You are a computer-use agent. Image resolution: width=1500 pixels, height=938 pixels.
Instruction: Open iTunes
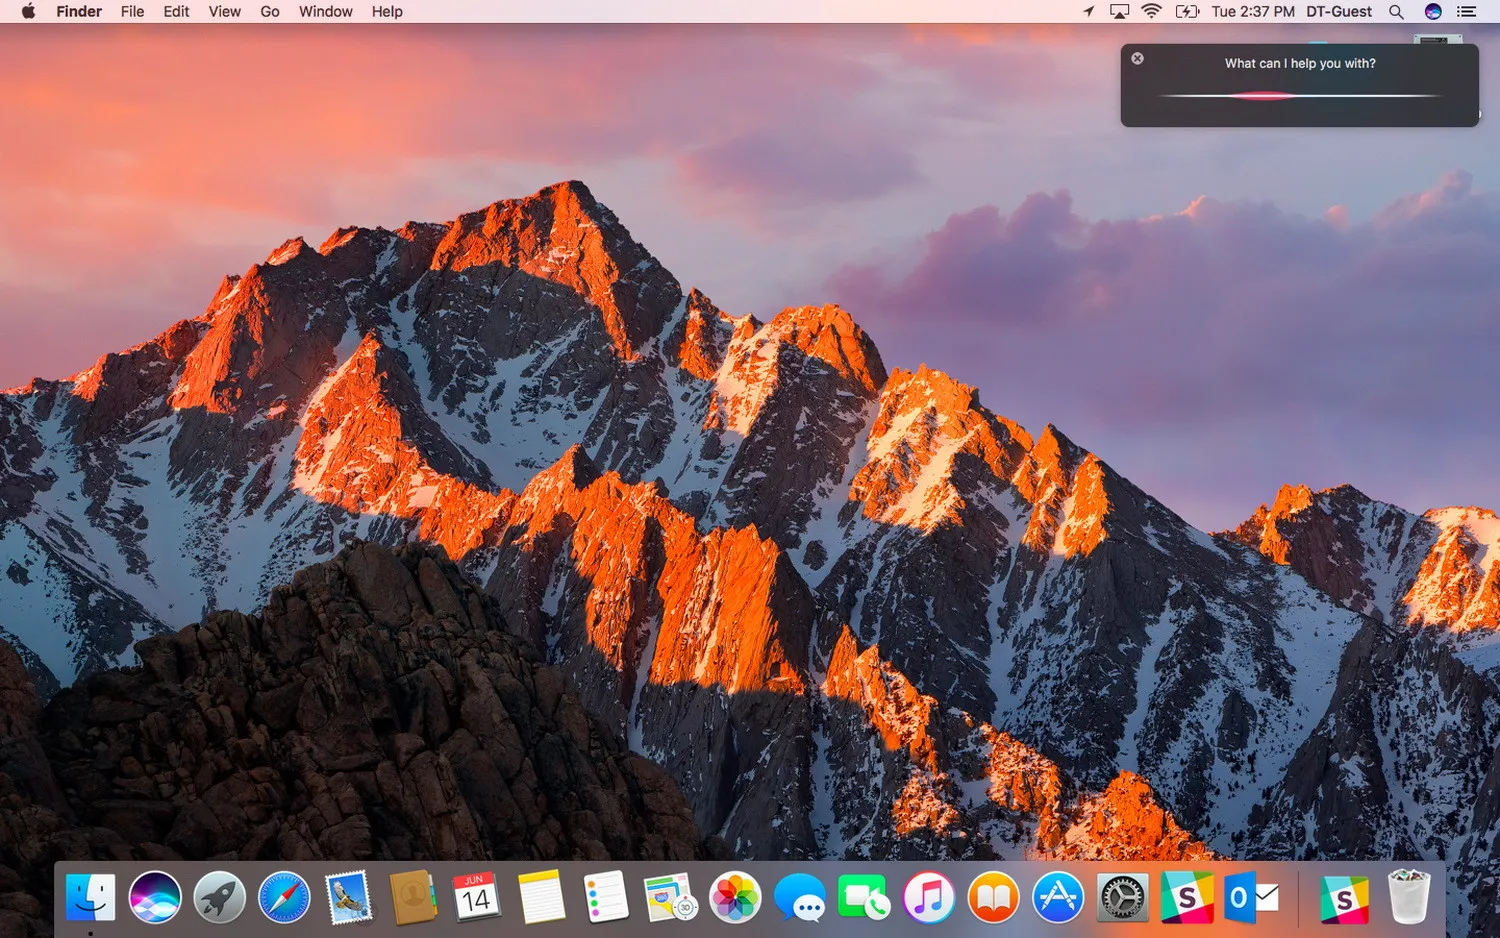[x=928, y=897]
